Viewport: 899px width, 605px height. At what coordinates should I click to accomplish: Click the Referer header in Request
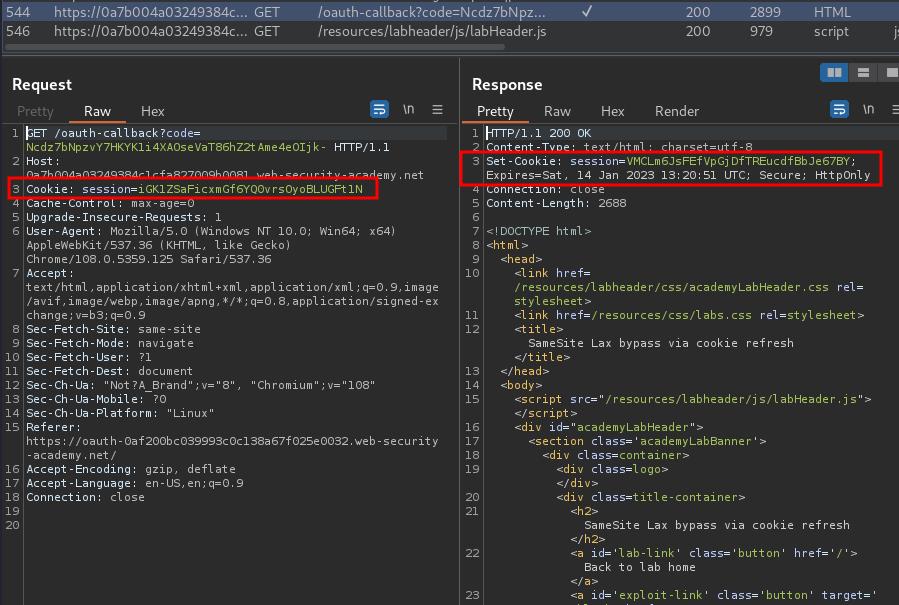pos(232,441)
